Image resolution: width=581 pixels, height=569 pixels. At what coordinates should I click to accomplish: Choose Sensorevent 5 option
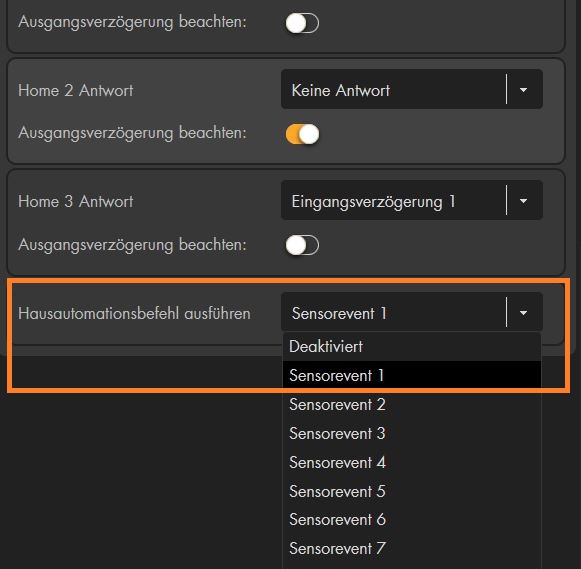(x=412, y=491)
